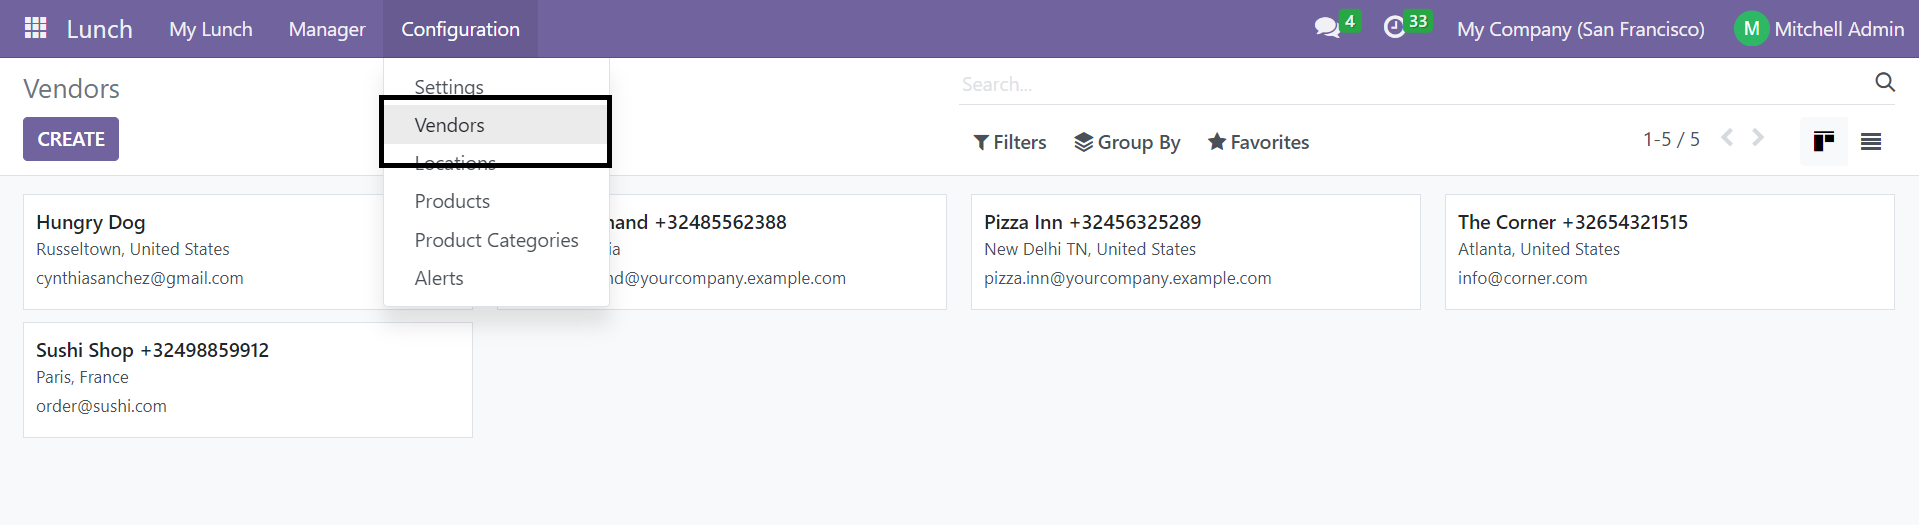Image resolution: width=1919 pixels, height=525 pixels.
Task: Select Product Categories menu entry
Action: [496, 240]
